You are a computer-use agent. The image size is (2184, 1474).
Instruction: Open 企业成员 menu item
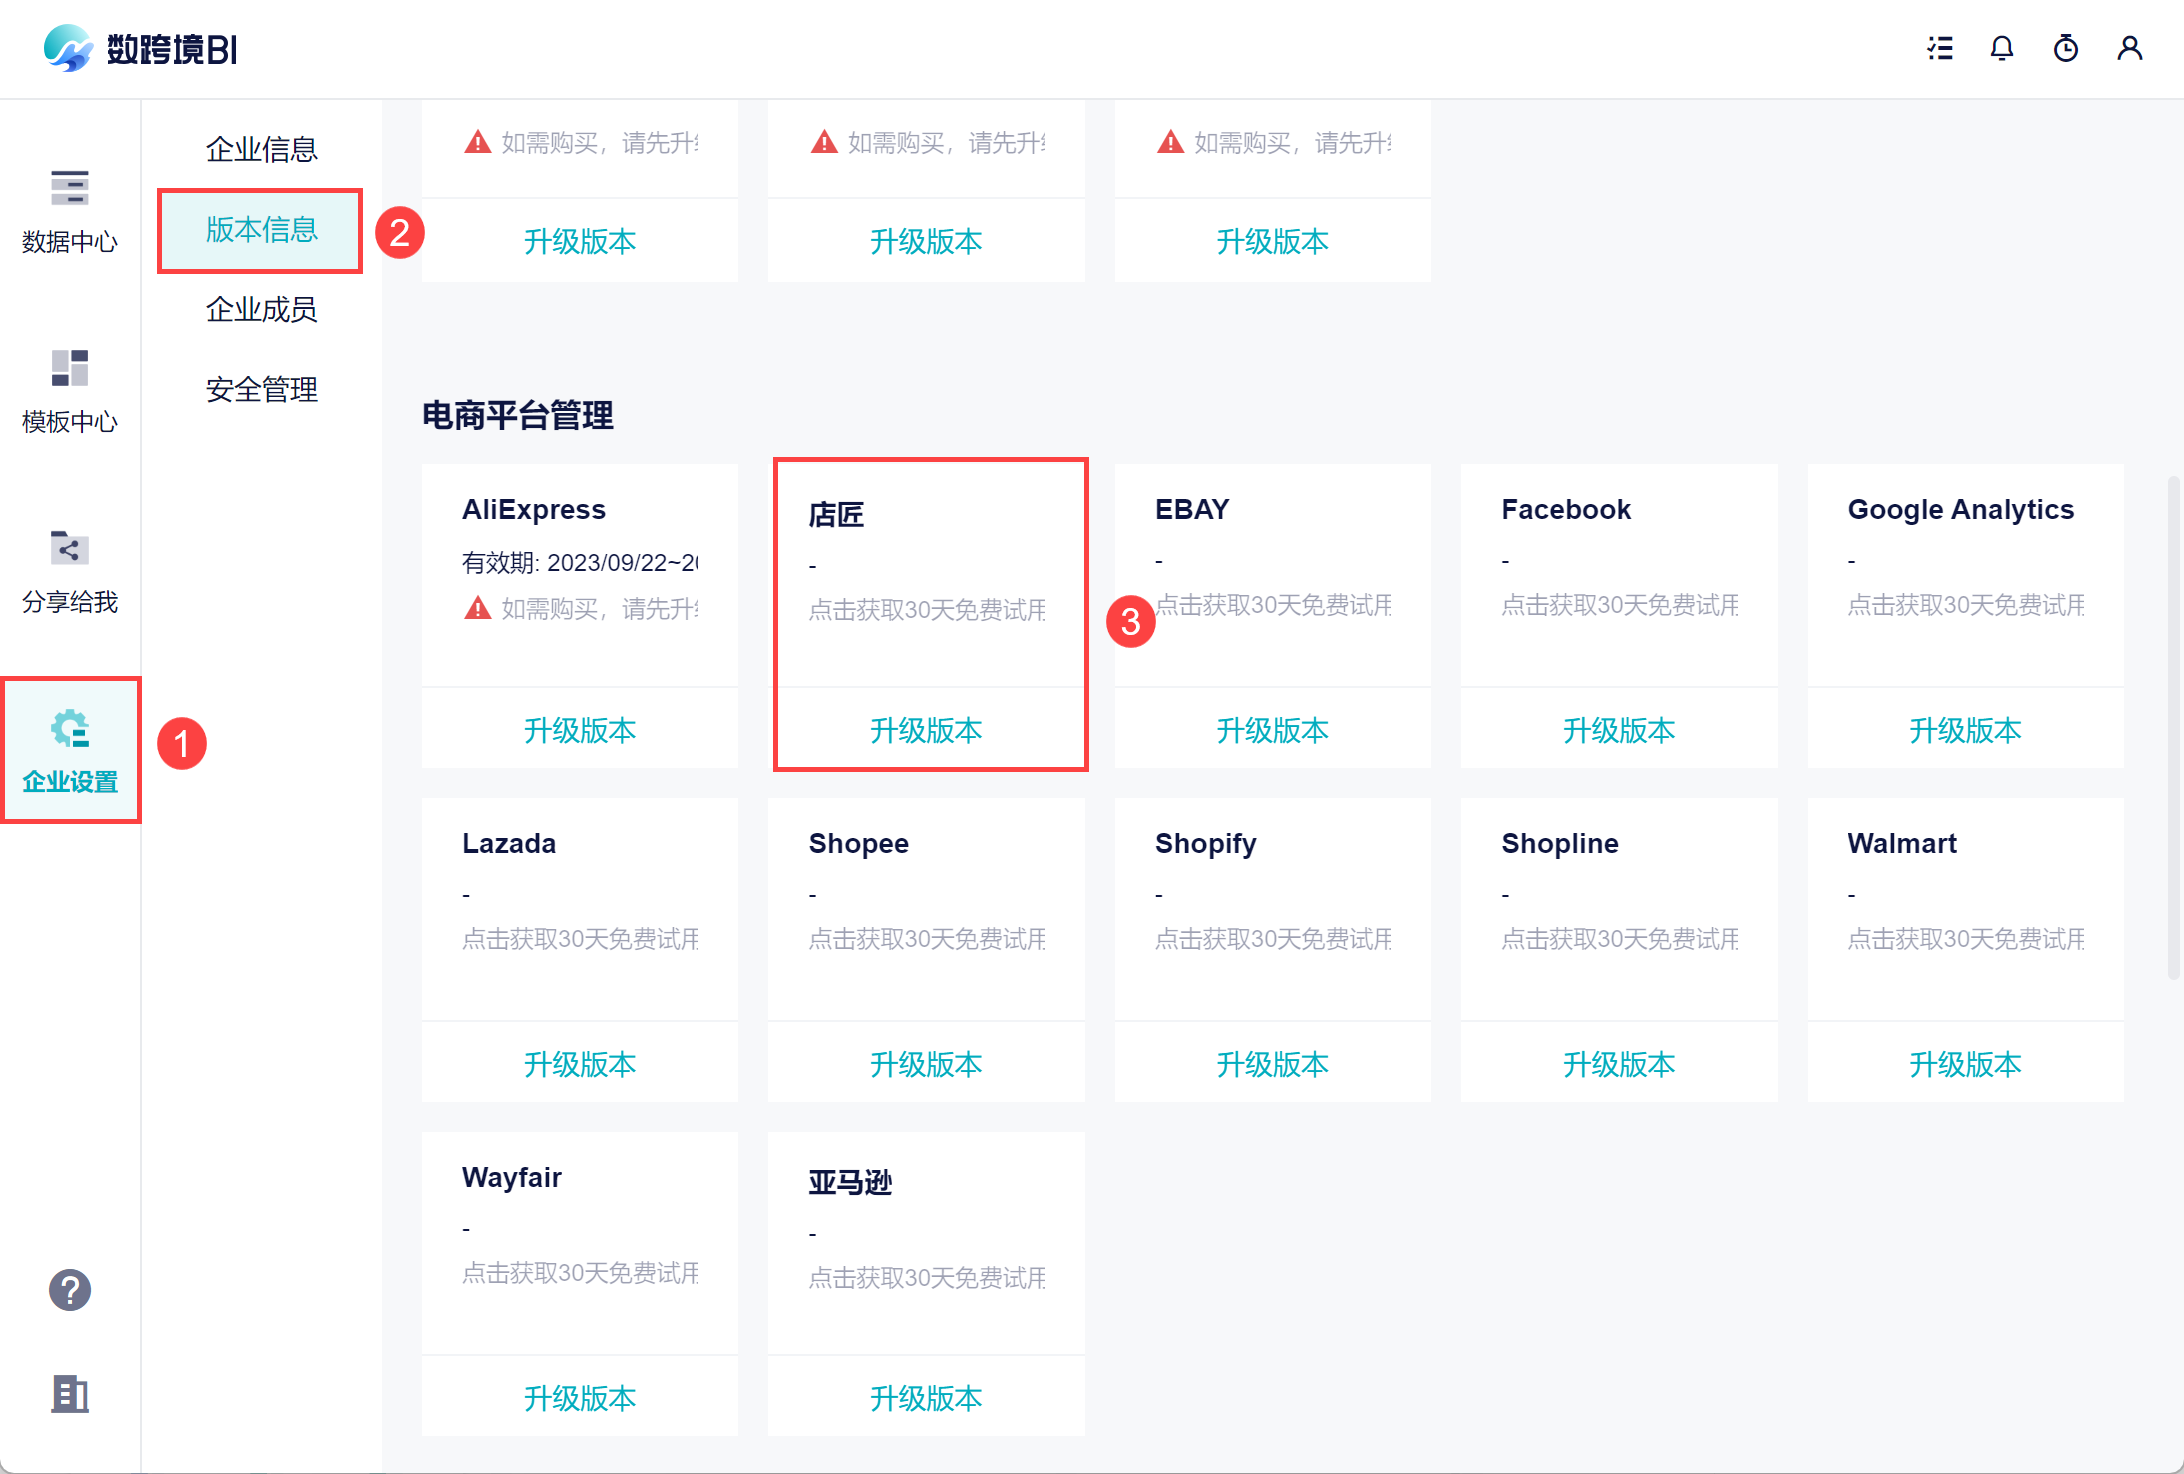coord(261,309)
